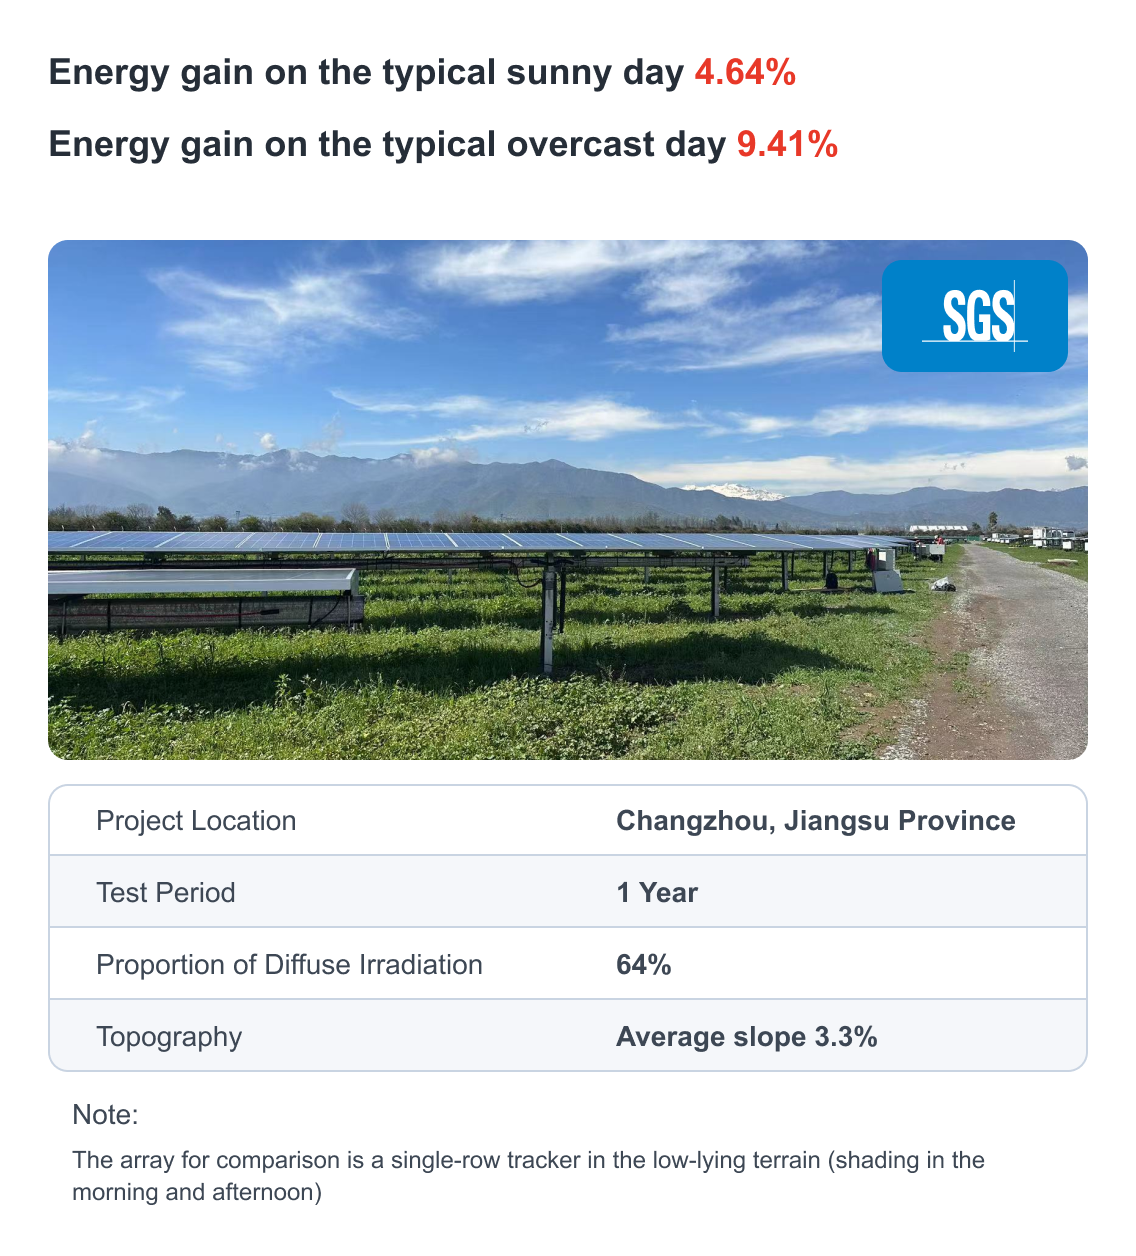
Task: Click the 1 Year value
Action: (657, 893)
